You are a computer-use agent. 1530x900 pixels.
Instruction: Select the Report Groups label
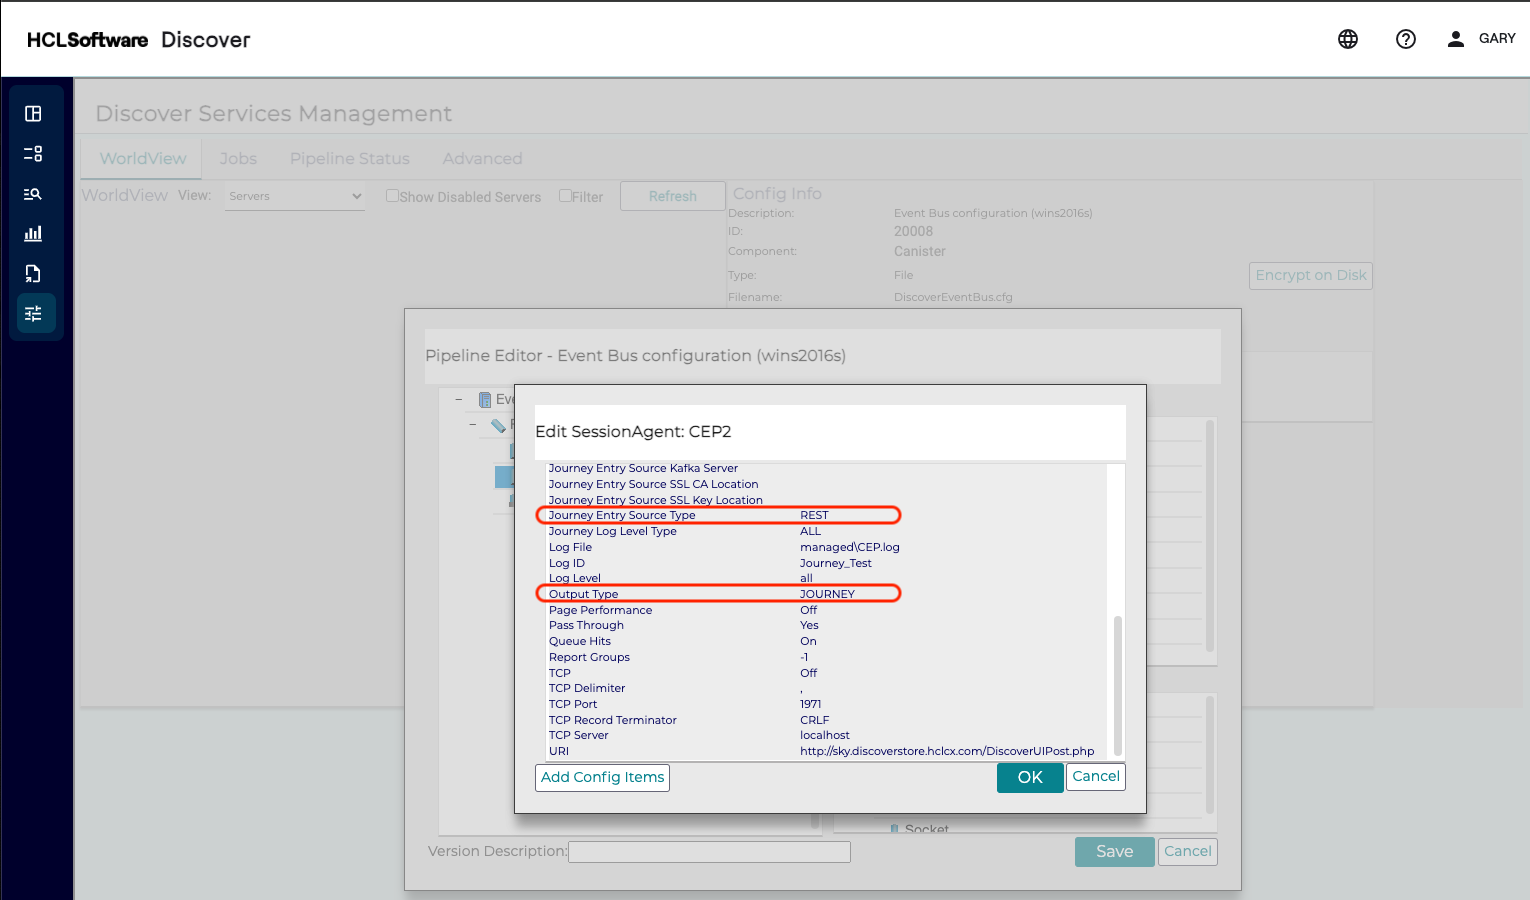coord(590,657)
